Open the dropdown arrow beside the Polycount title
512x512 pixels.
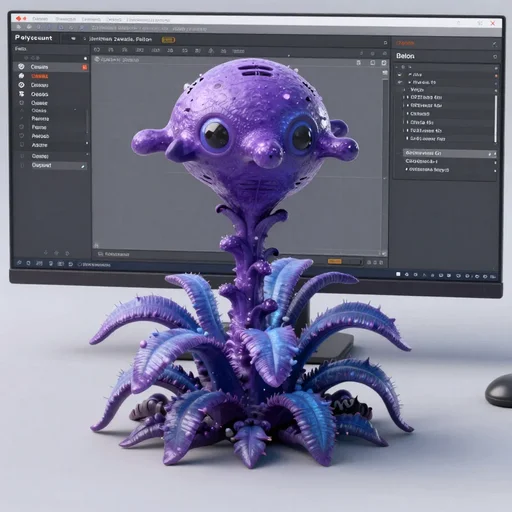coord(73,39)
